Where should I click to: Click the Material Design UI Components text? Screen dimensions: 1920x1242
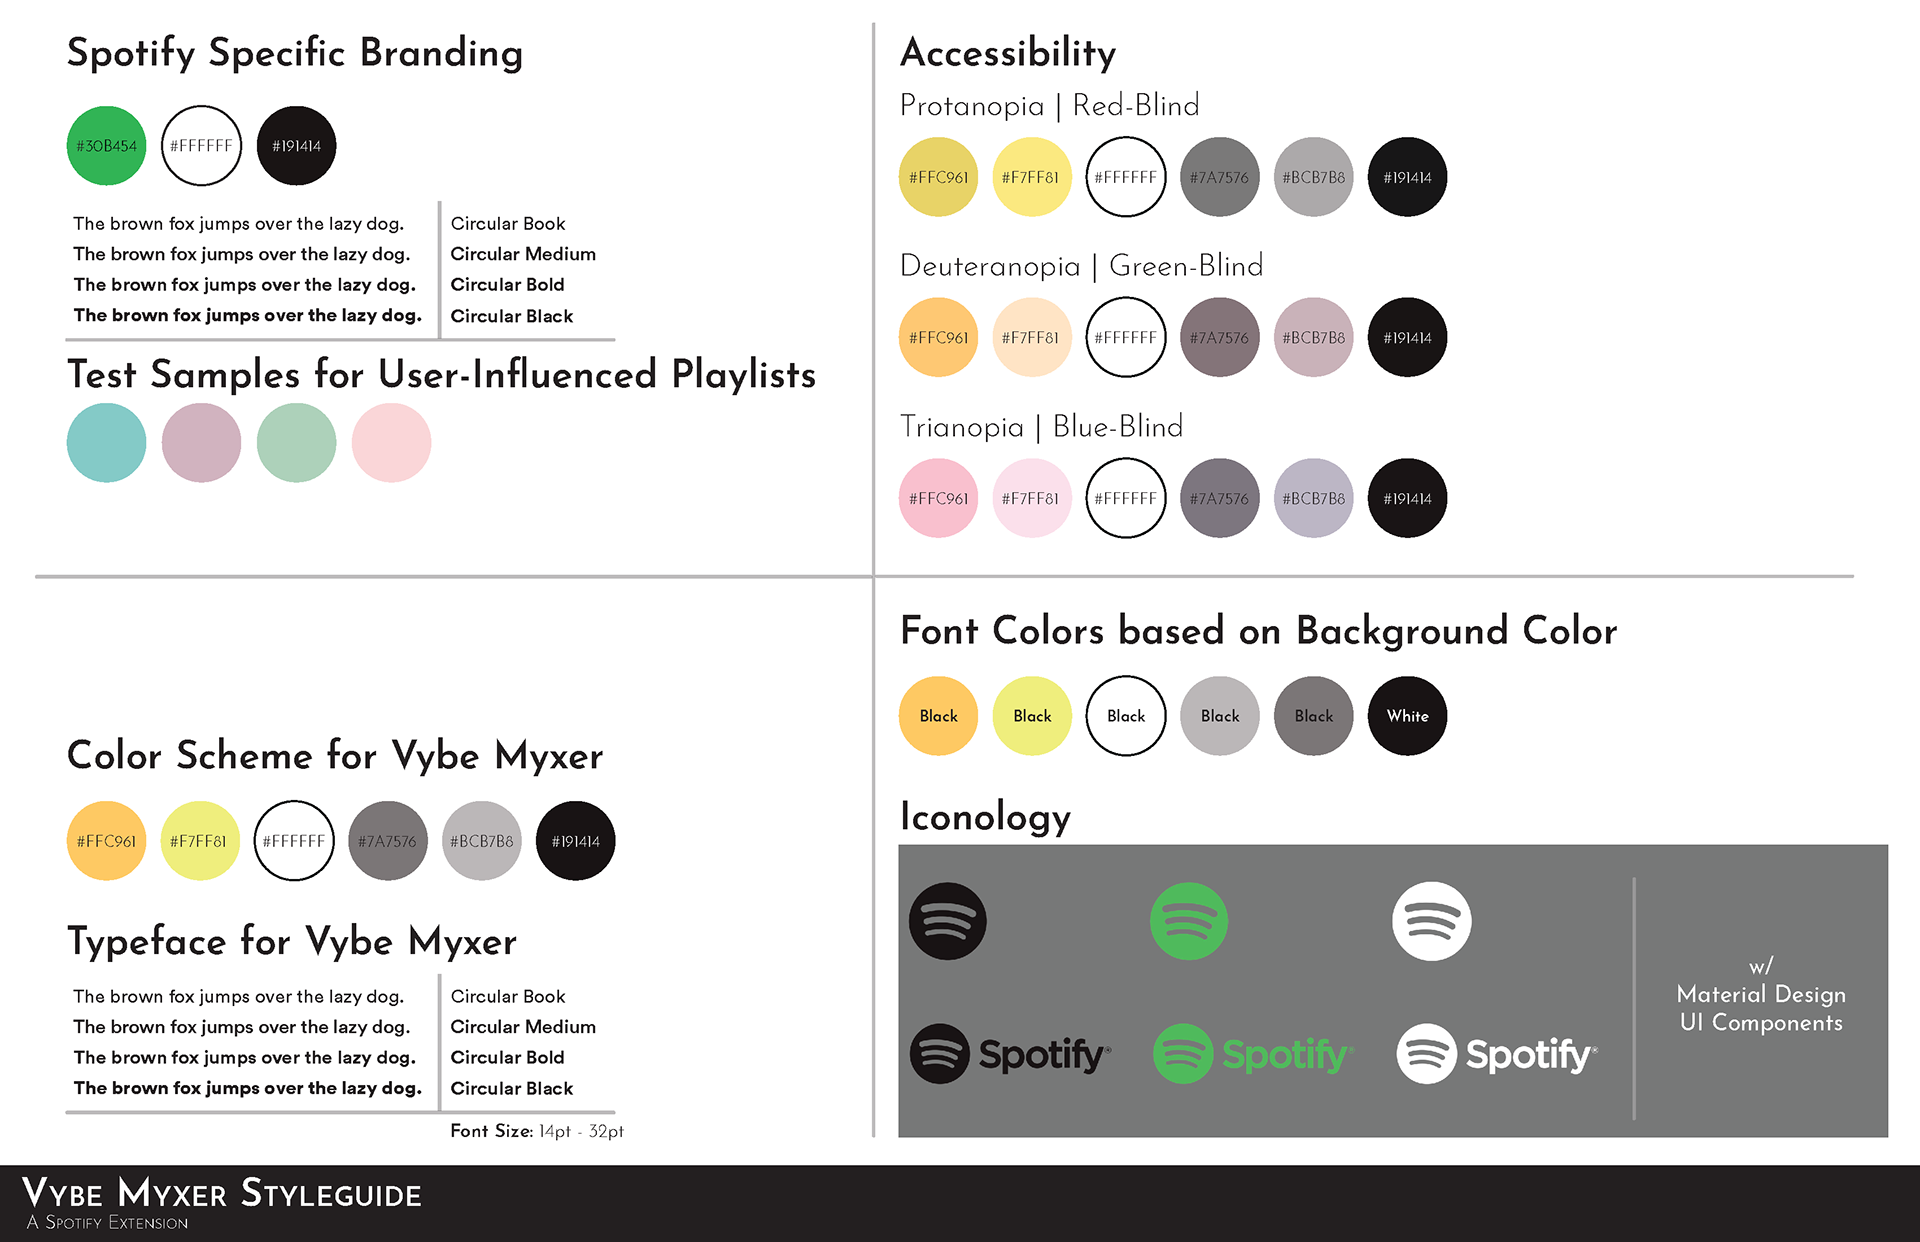[1761, 1008]
